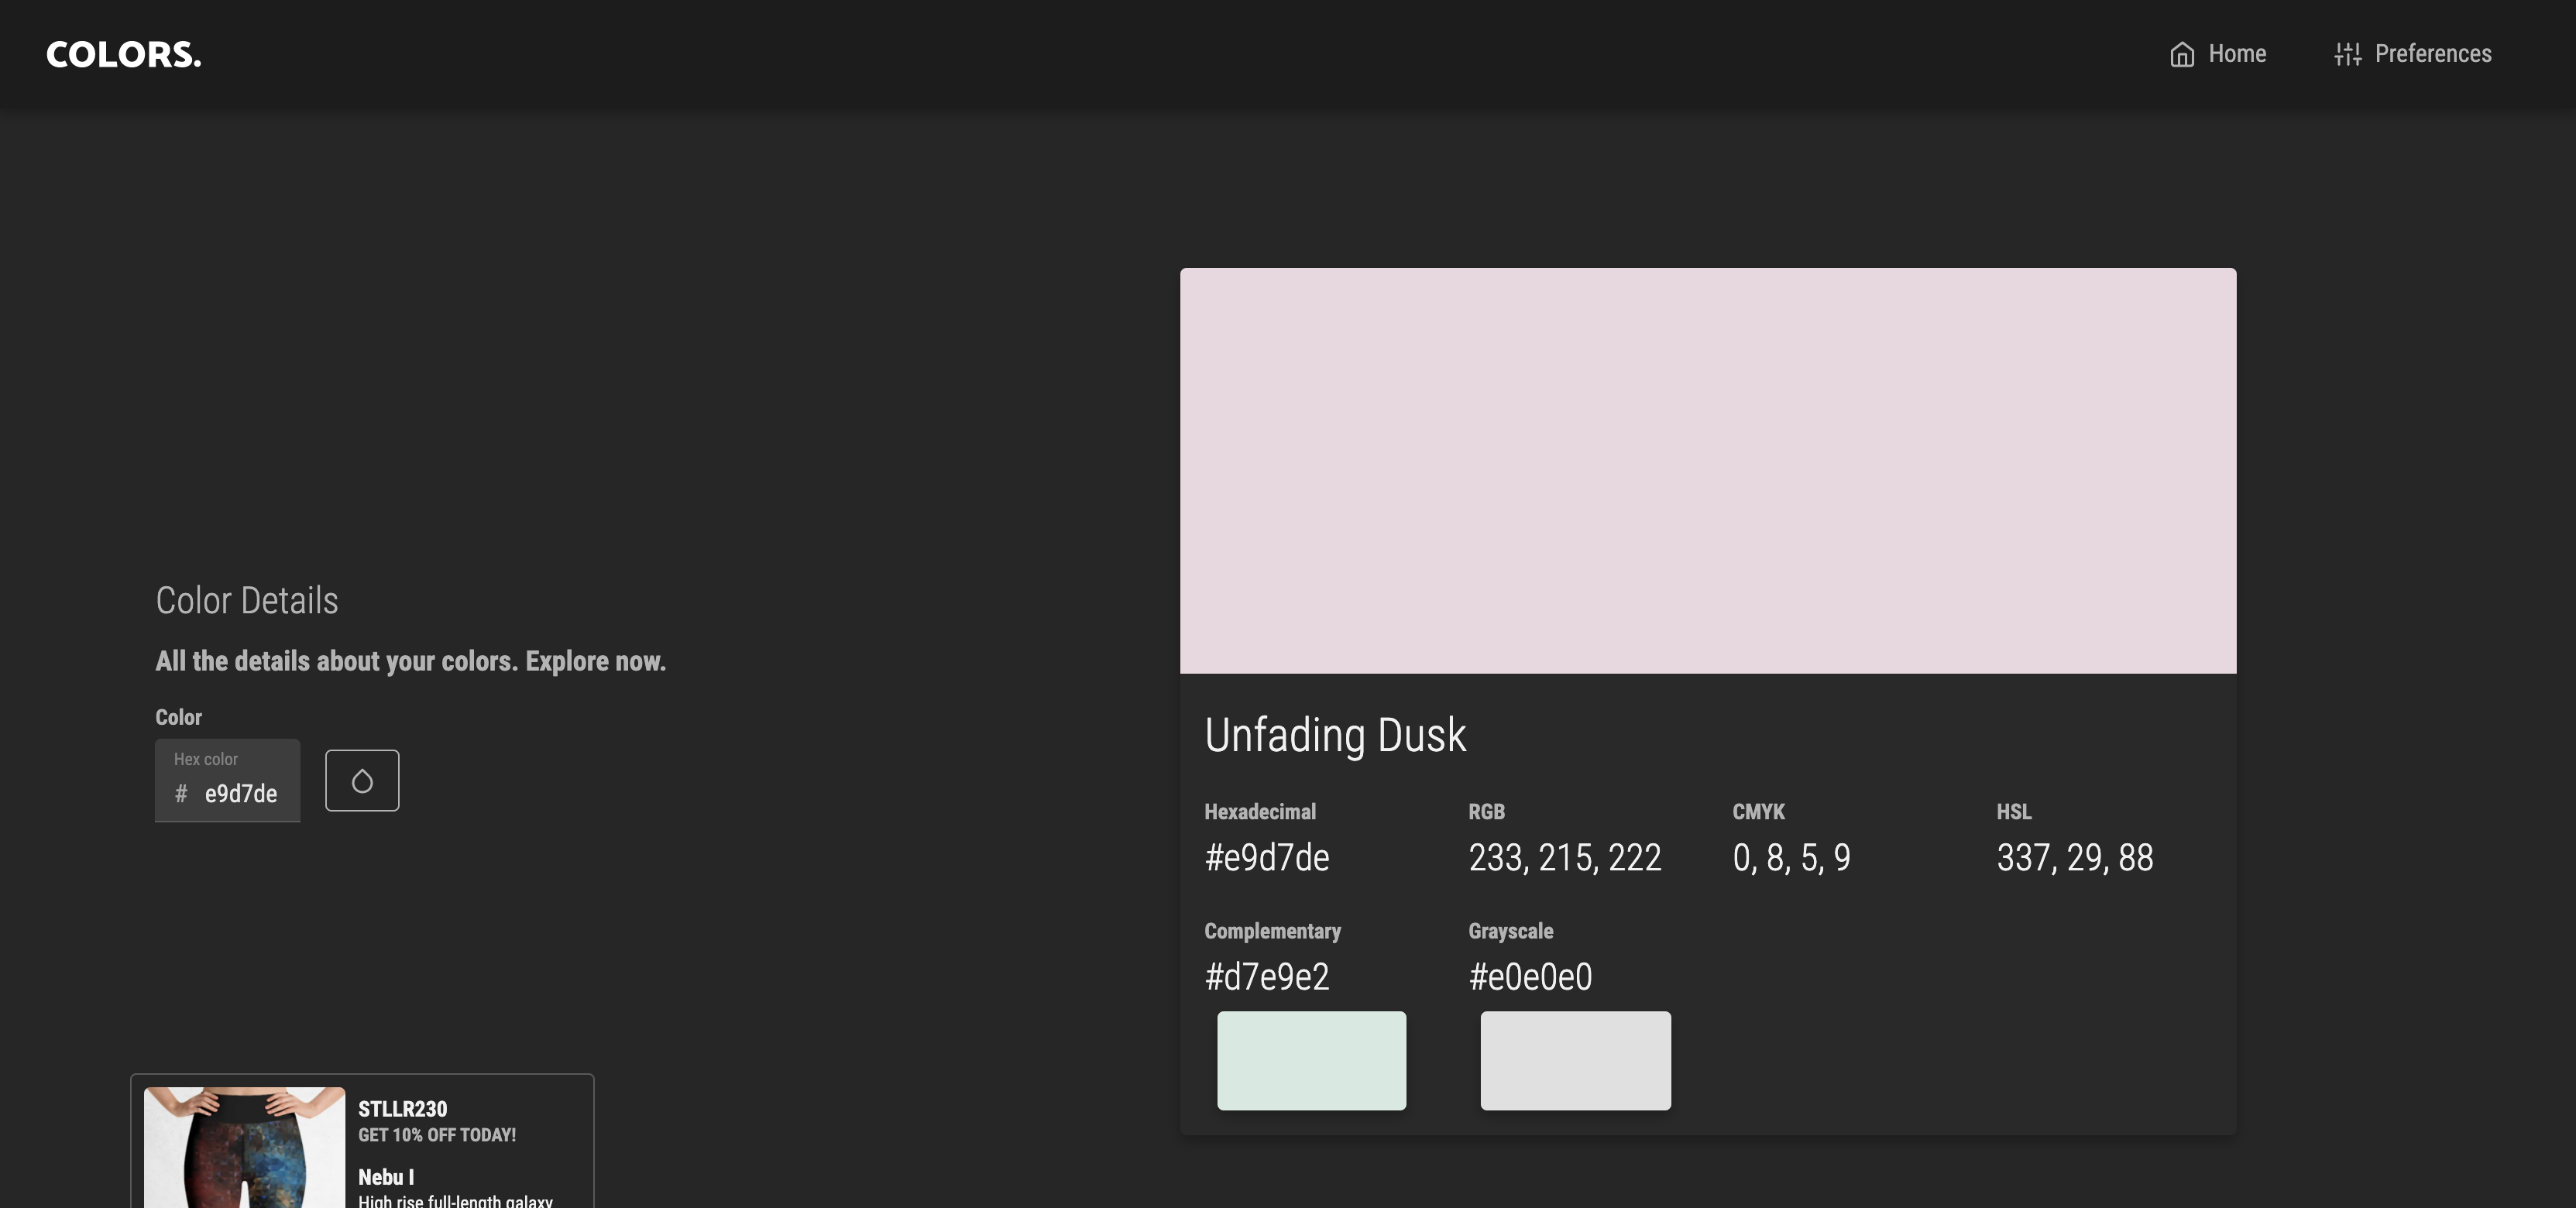Click the complementary hex #d7e9e2

(x=1266, y=976)
